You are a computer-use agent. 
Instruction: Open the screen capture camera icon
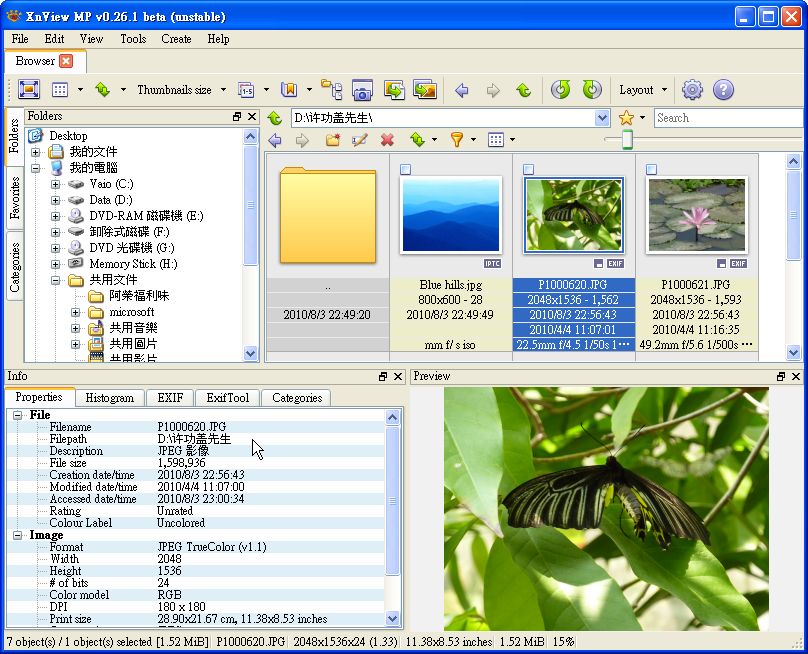[x=362, y=90]
